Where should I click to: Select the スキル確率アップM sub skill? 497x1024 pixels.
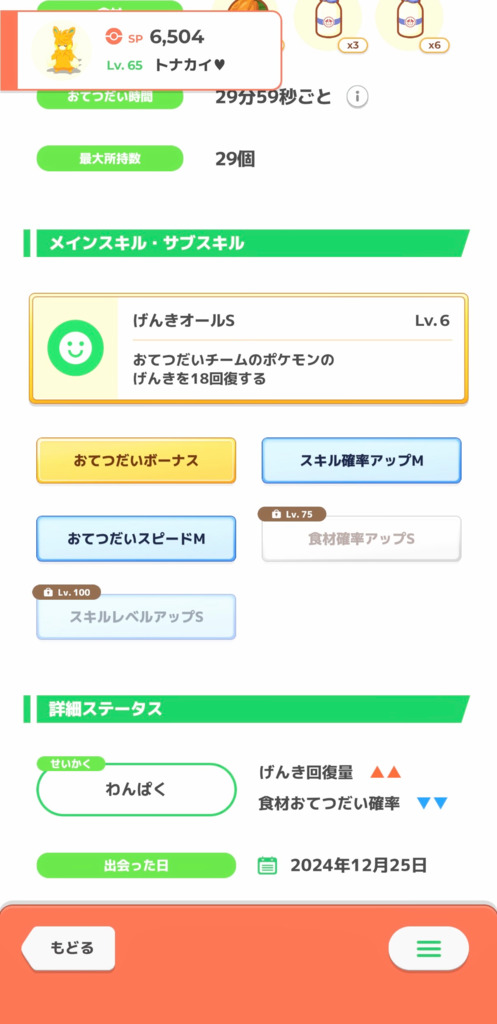pyautogui.click(x=362, y=460)
